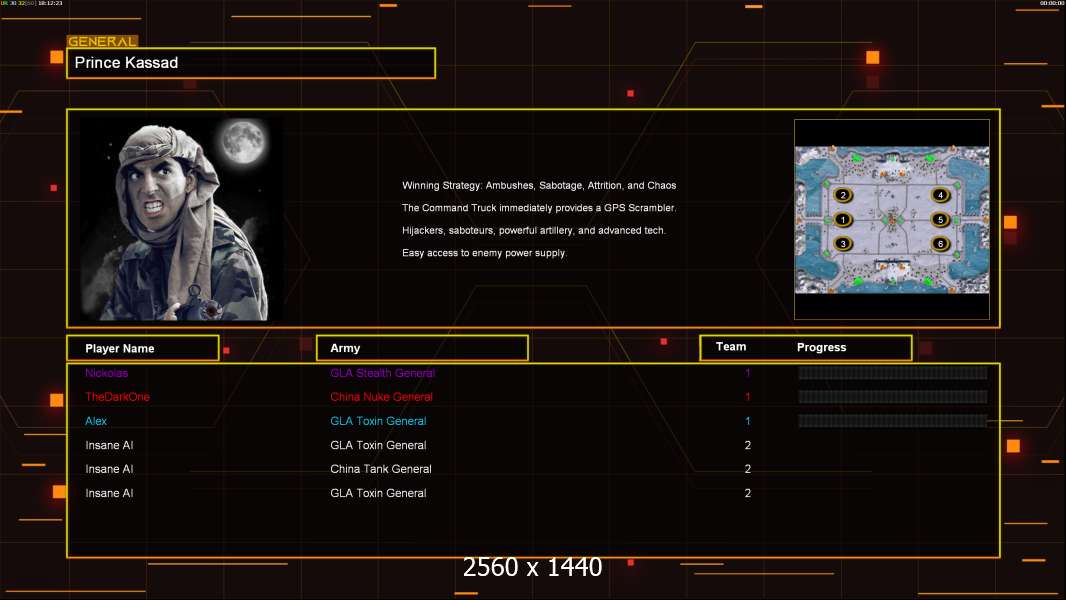Click GLA Stealth General army entry
Viewport: 1066px width, 600px height.
(382, 373)
